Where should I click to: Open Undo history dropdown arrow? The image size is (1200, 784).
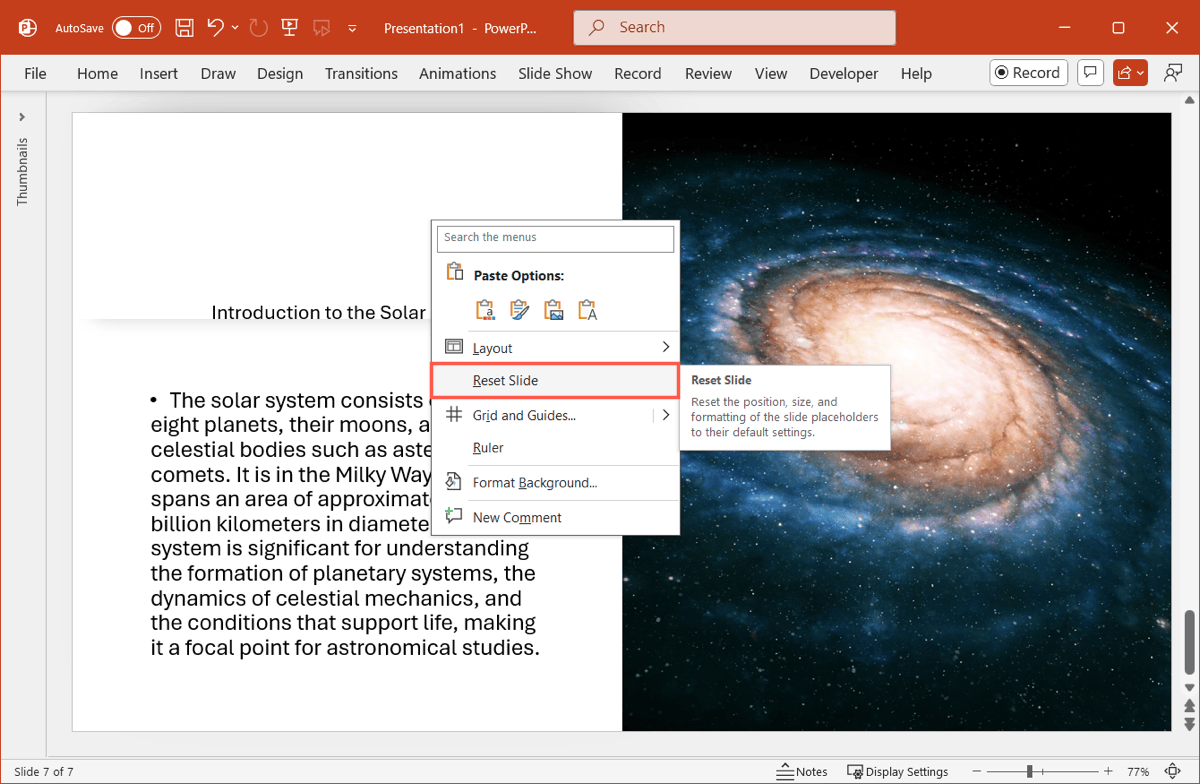[236, 28]
